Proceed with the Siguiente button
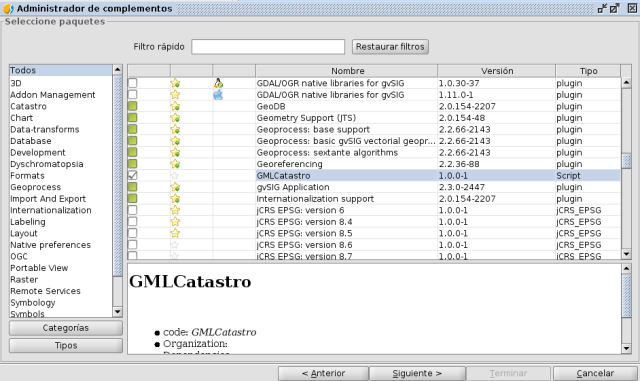This screenshot has width=640, height=381. coord(417,373)
